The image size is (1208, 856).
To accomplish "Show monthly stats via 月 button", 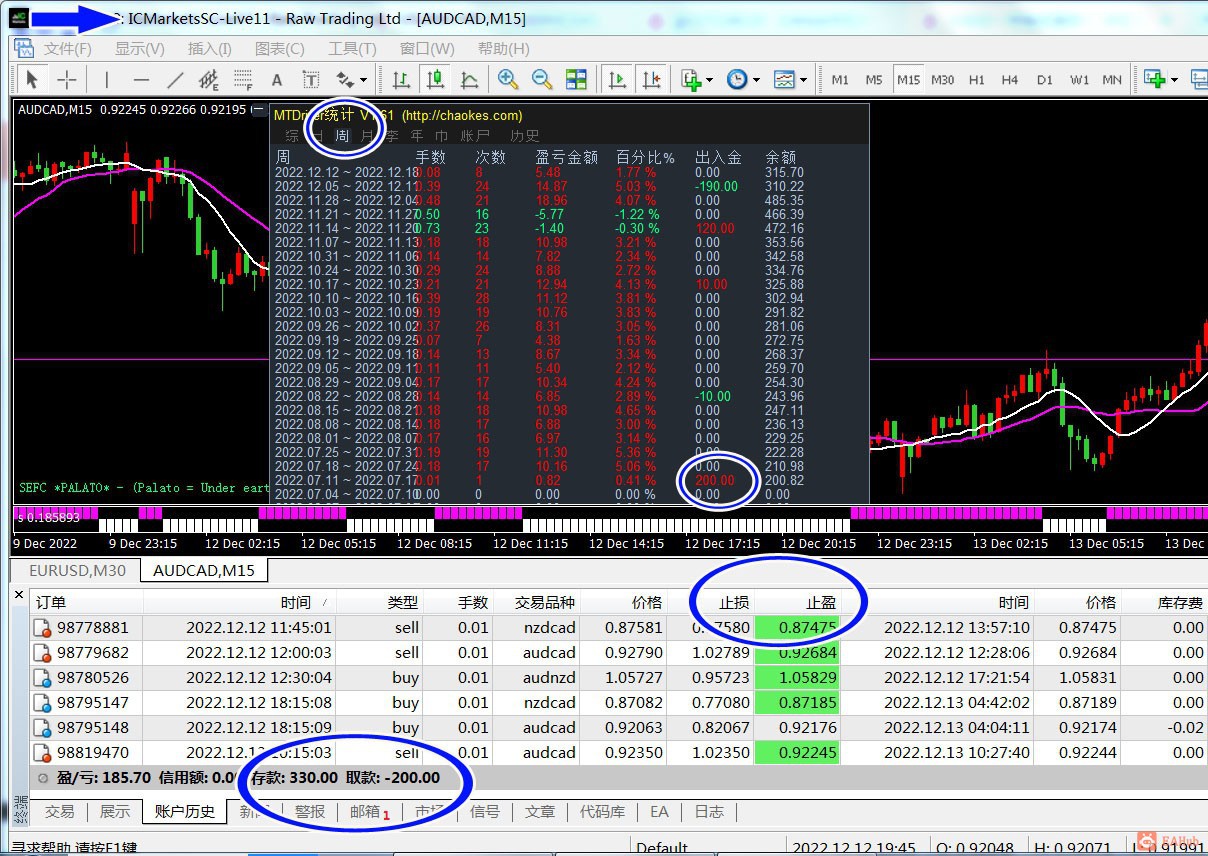I will click(x=367, y=136).
